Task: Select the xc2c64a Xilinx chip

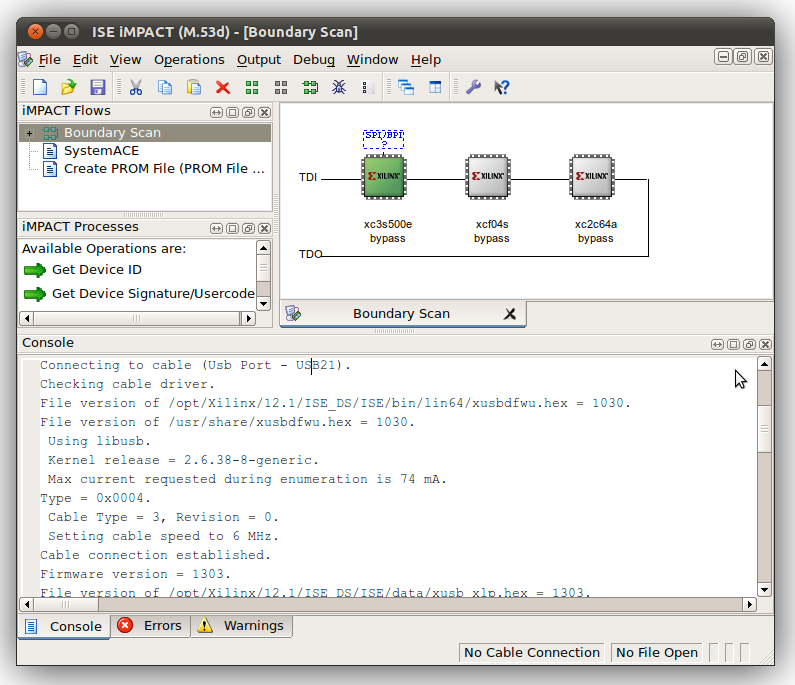Action: point(592,176)
